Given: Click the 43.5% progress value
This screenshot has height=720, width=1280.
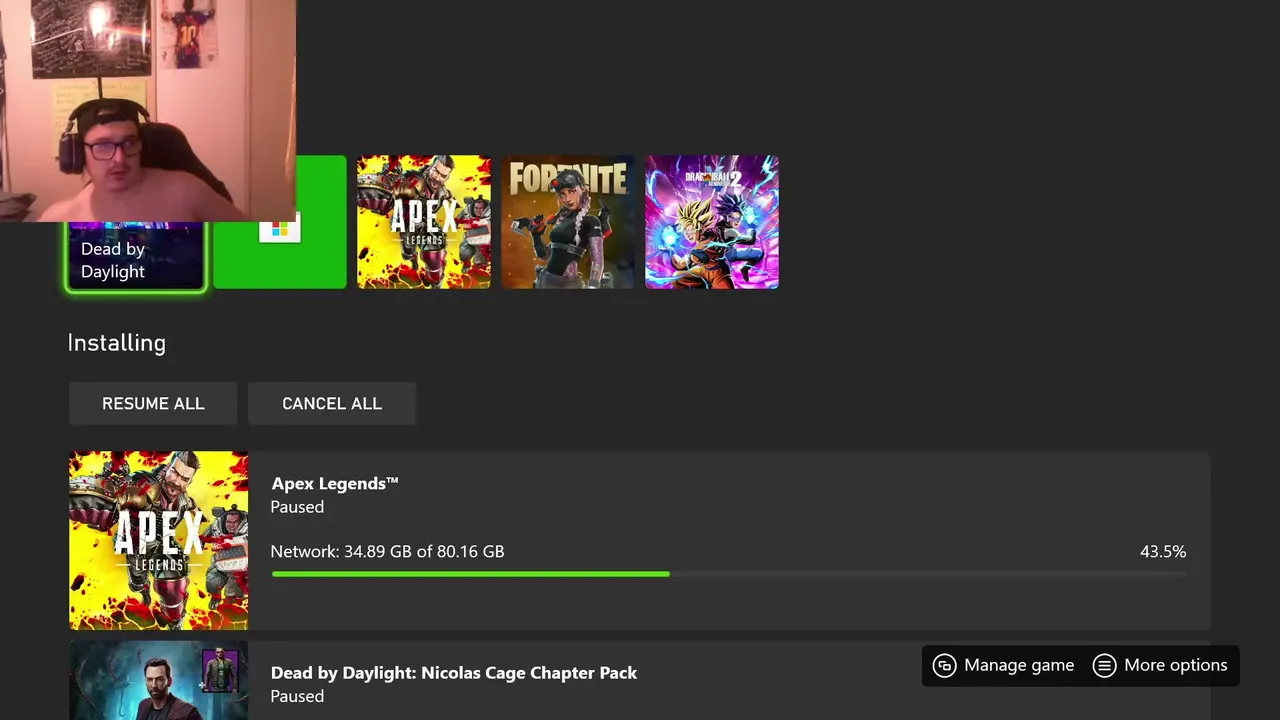Looking at the screenshot, I should pyautogui.click(x=1163, y=551).
